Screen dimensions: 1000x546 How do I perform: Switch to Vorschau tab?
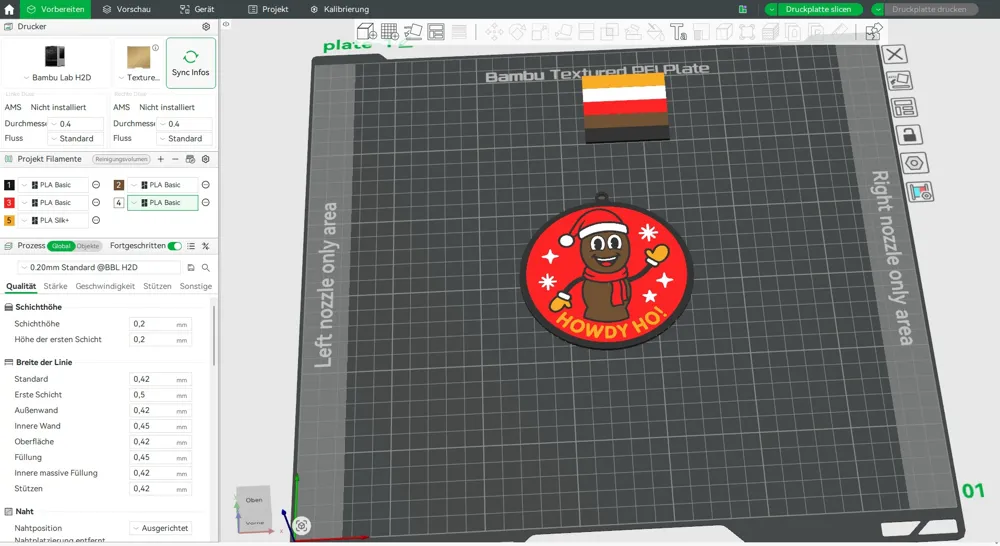[126, 9]
